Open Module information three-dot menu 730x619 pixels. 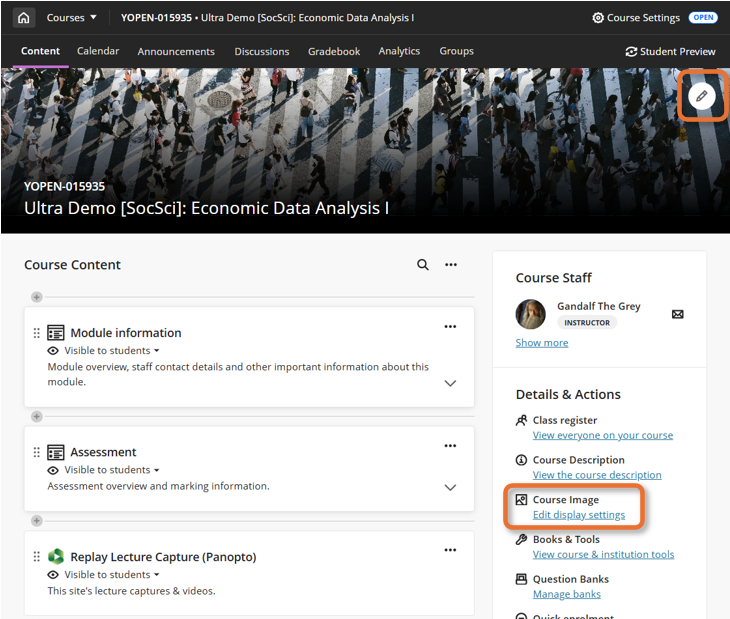(x=450, y=326)
